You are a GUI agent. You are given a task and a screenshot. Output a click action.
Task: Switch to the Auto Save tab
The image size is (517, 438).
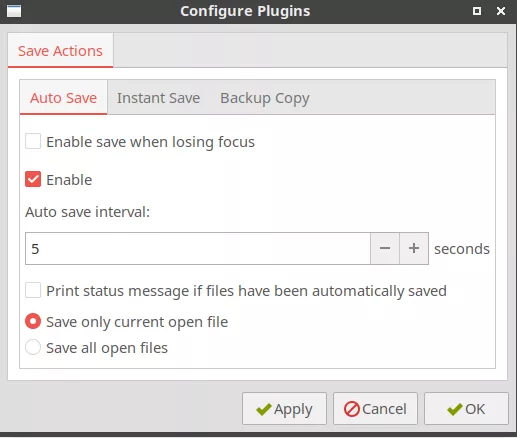pyautogui.click(x=63, y=98)
